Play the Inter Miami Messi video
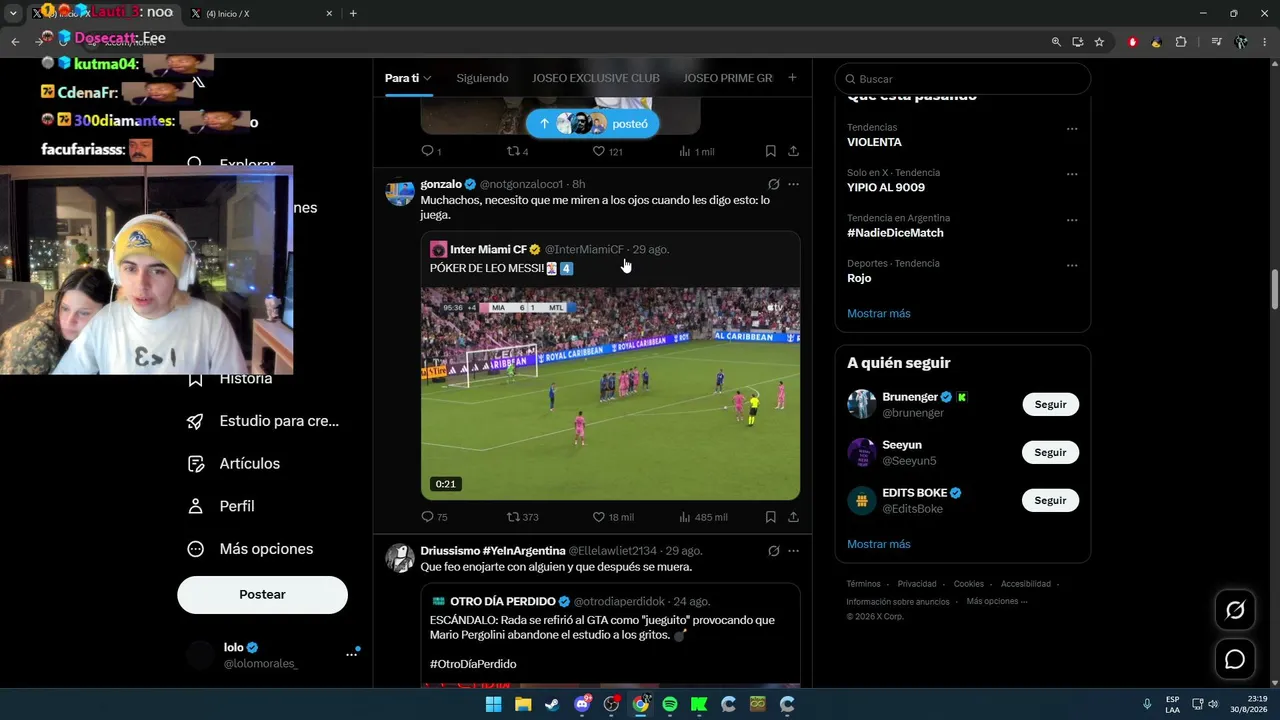 point(610,394)
